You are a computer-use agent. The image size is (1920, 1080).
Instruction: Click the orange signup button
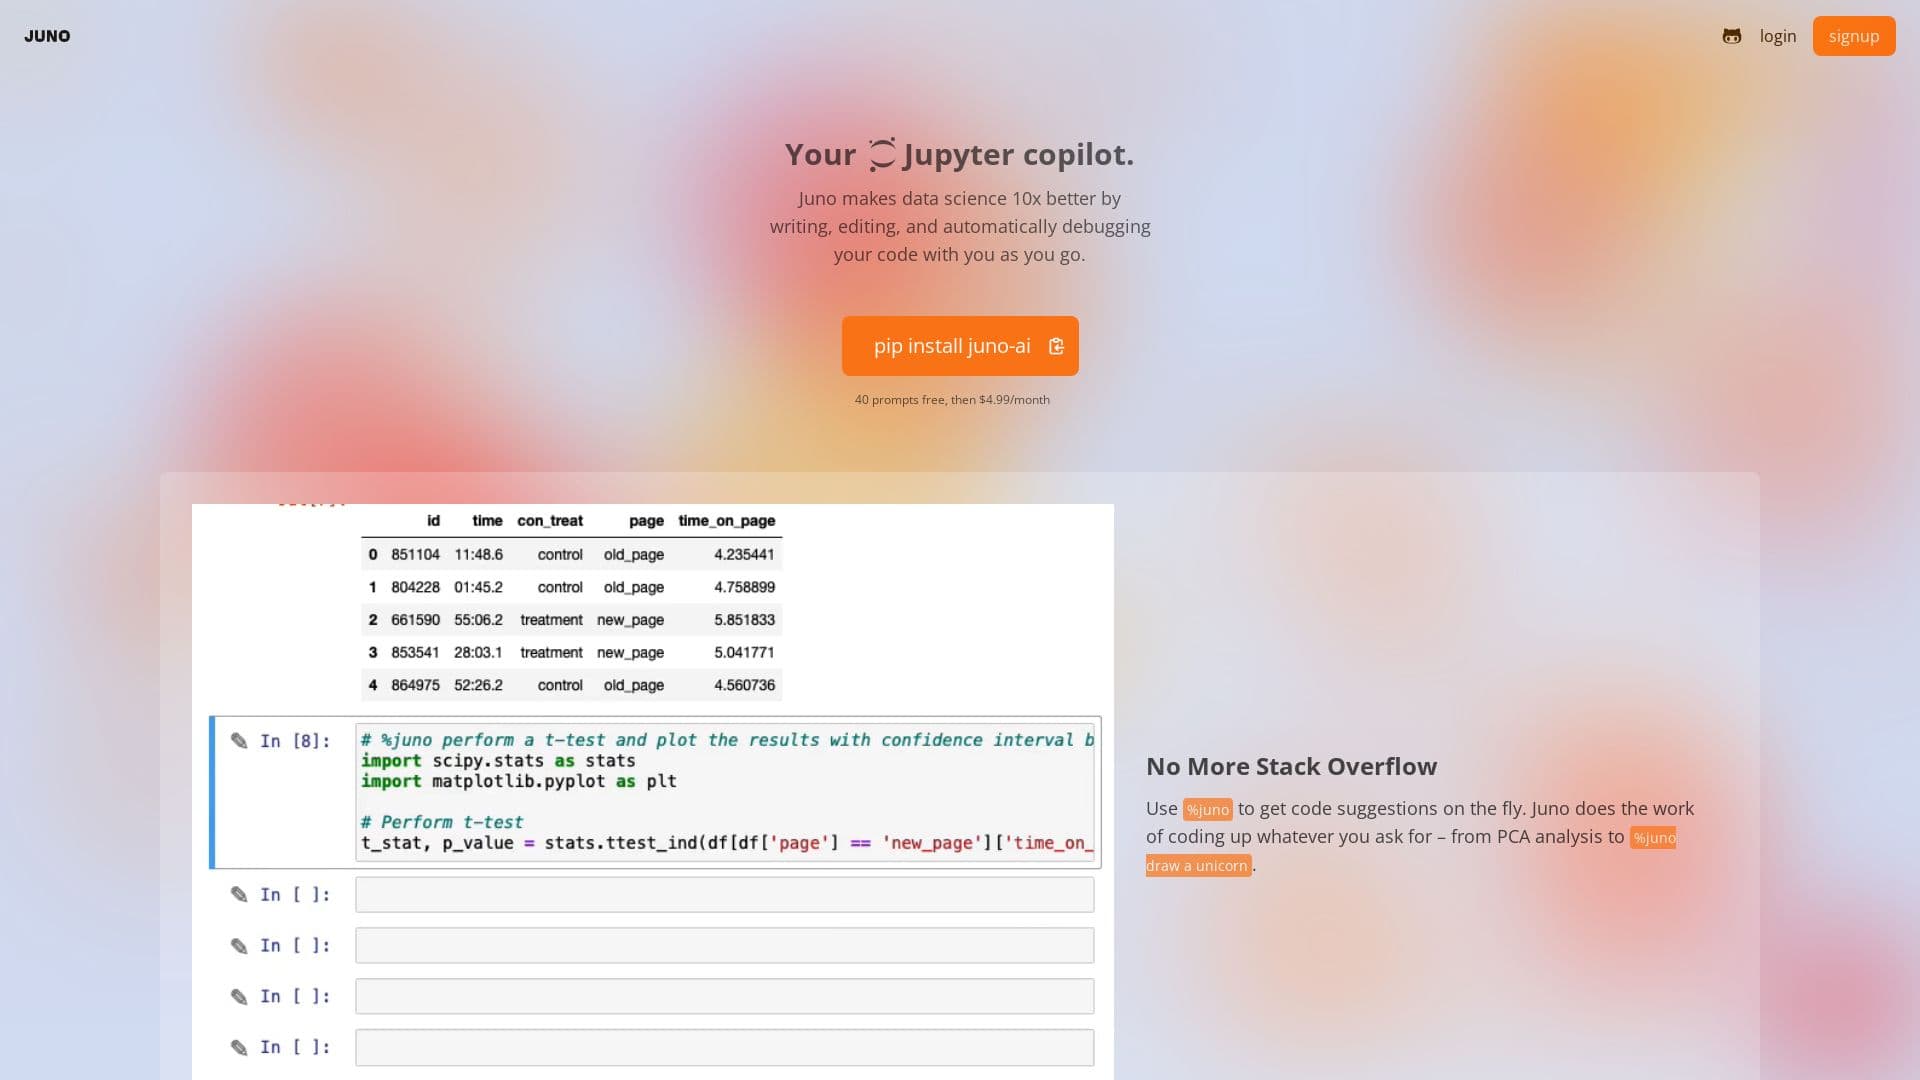pos(1854,36)
